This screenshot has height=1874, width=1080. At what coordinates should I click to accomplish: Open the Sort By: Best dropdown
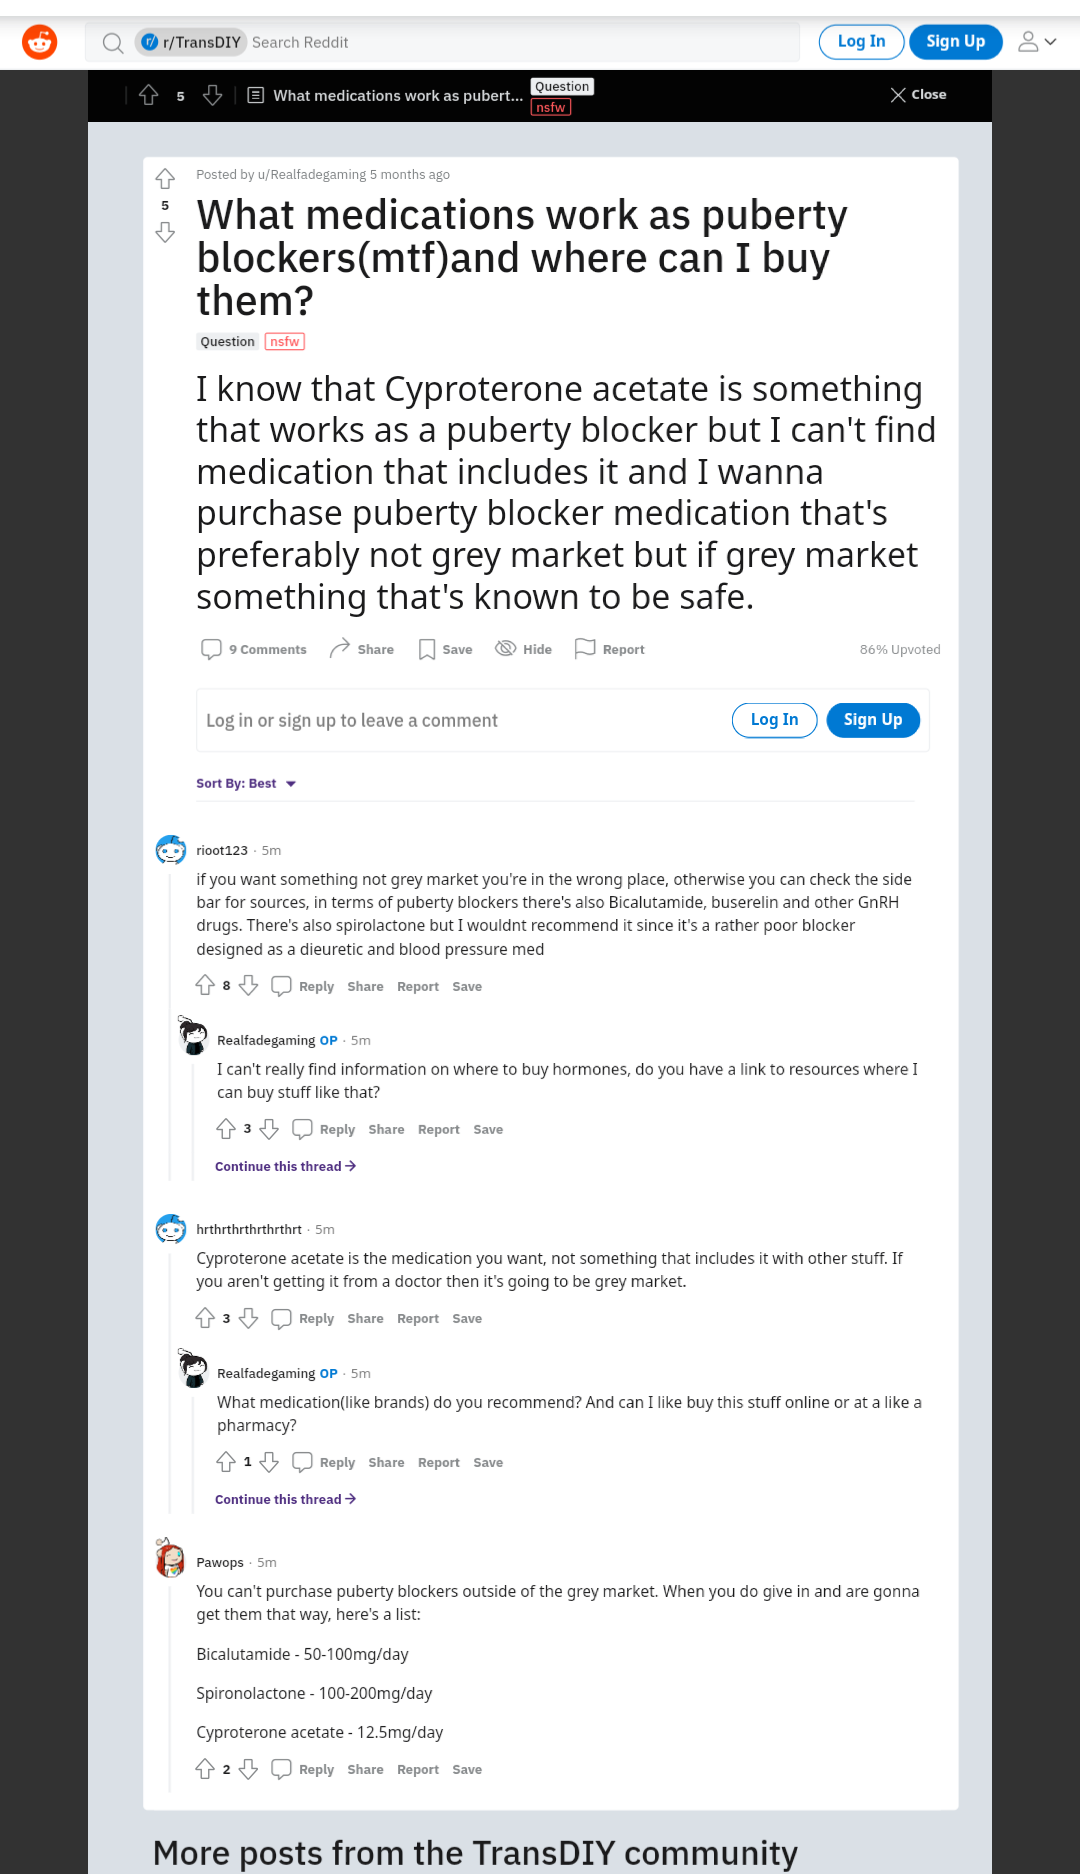(x=246, y=783)
